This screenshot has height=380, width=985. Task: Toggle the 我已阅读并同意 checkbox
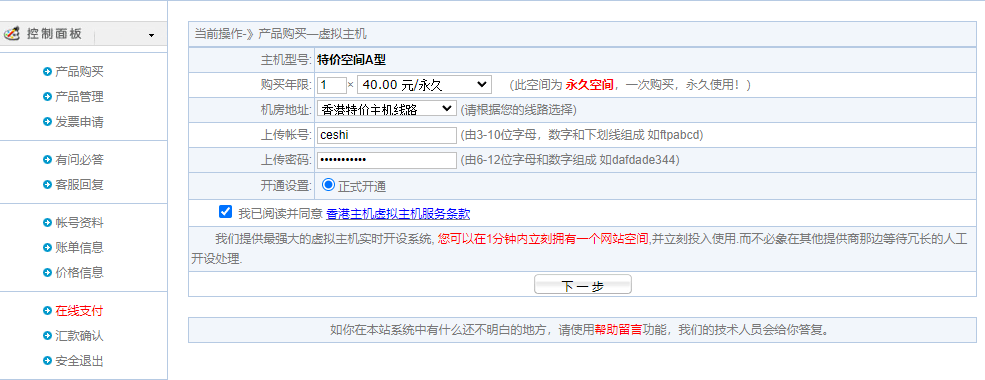(226, 212)
